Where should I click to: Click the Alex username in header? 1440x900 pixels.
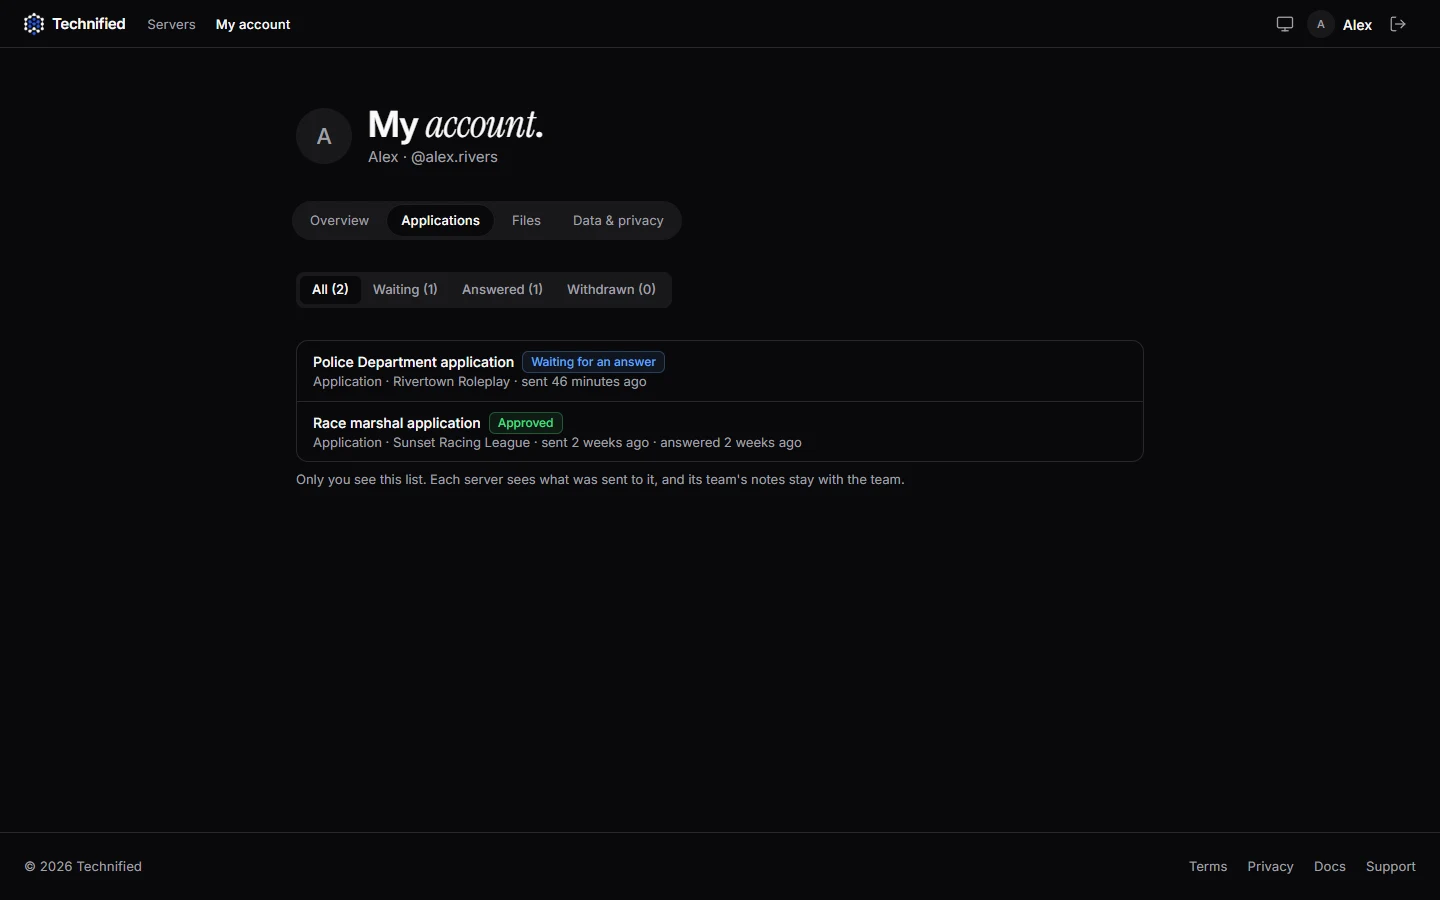point(1357,25)
